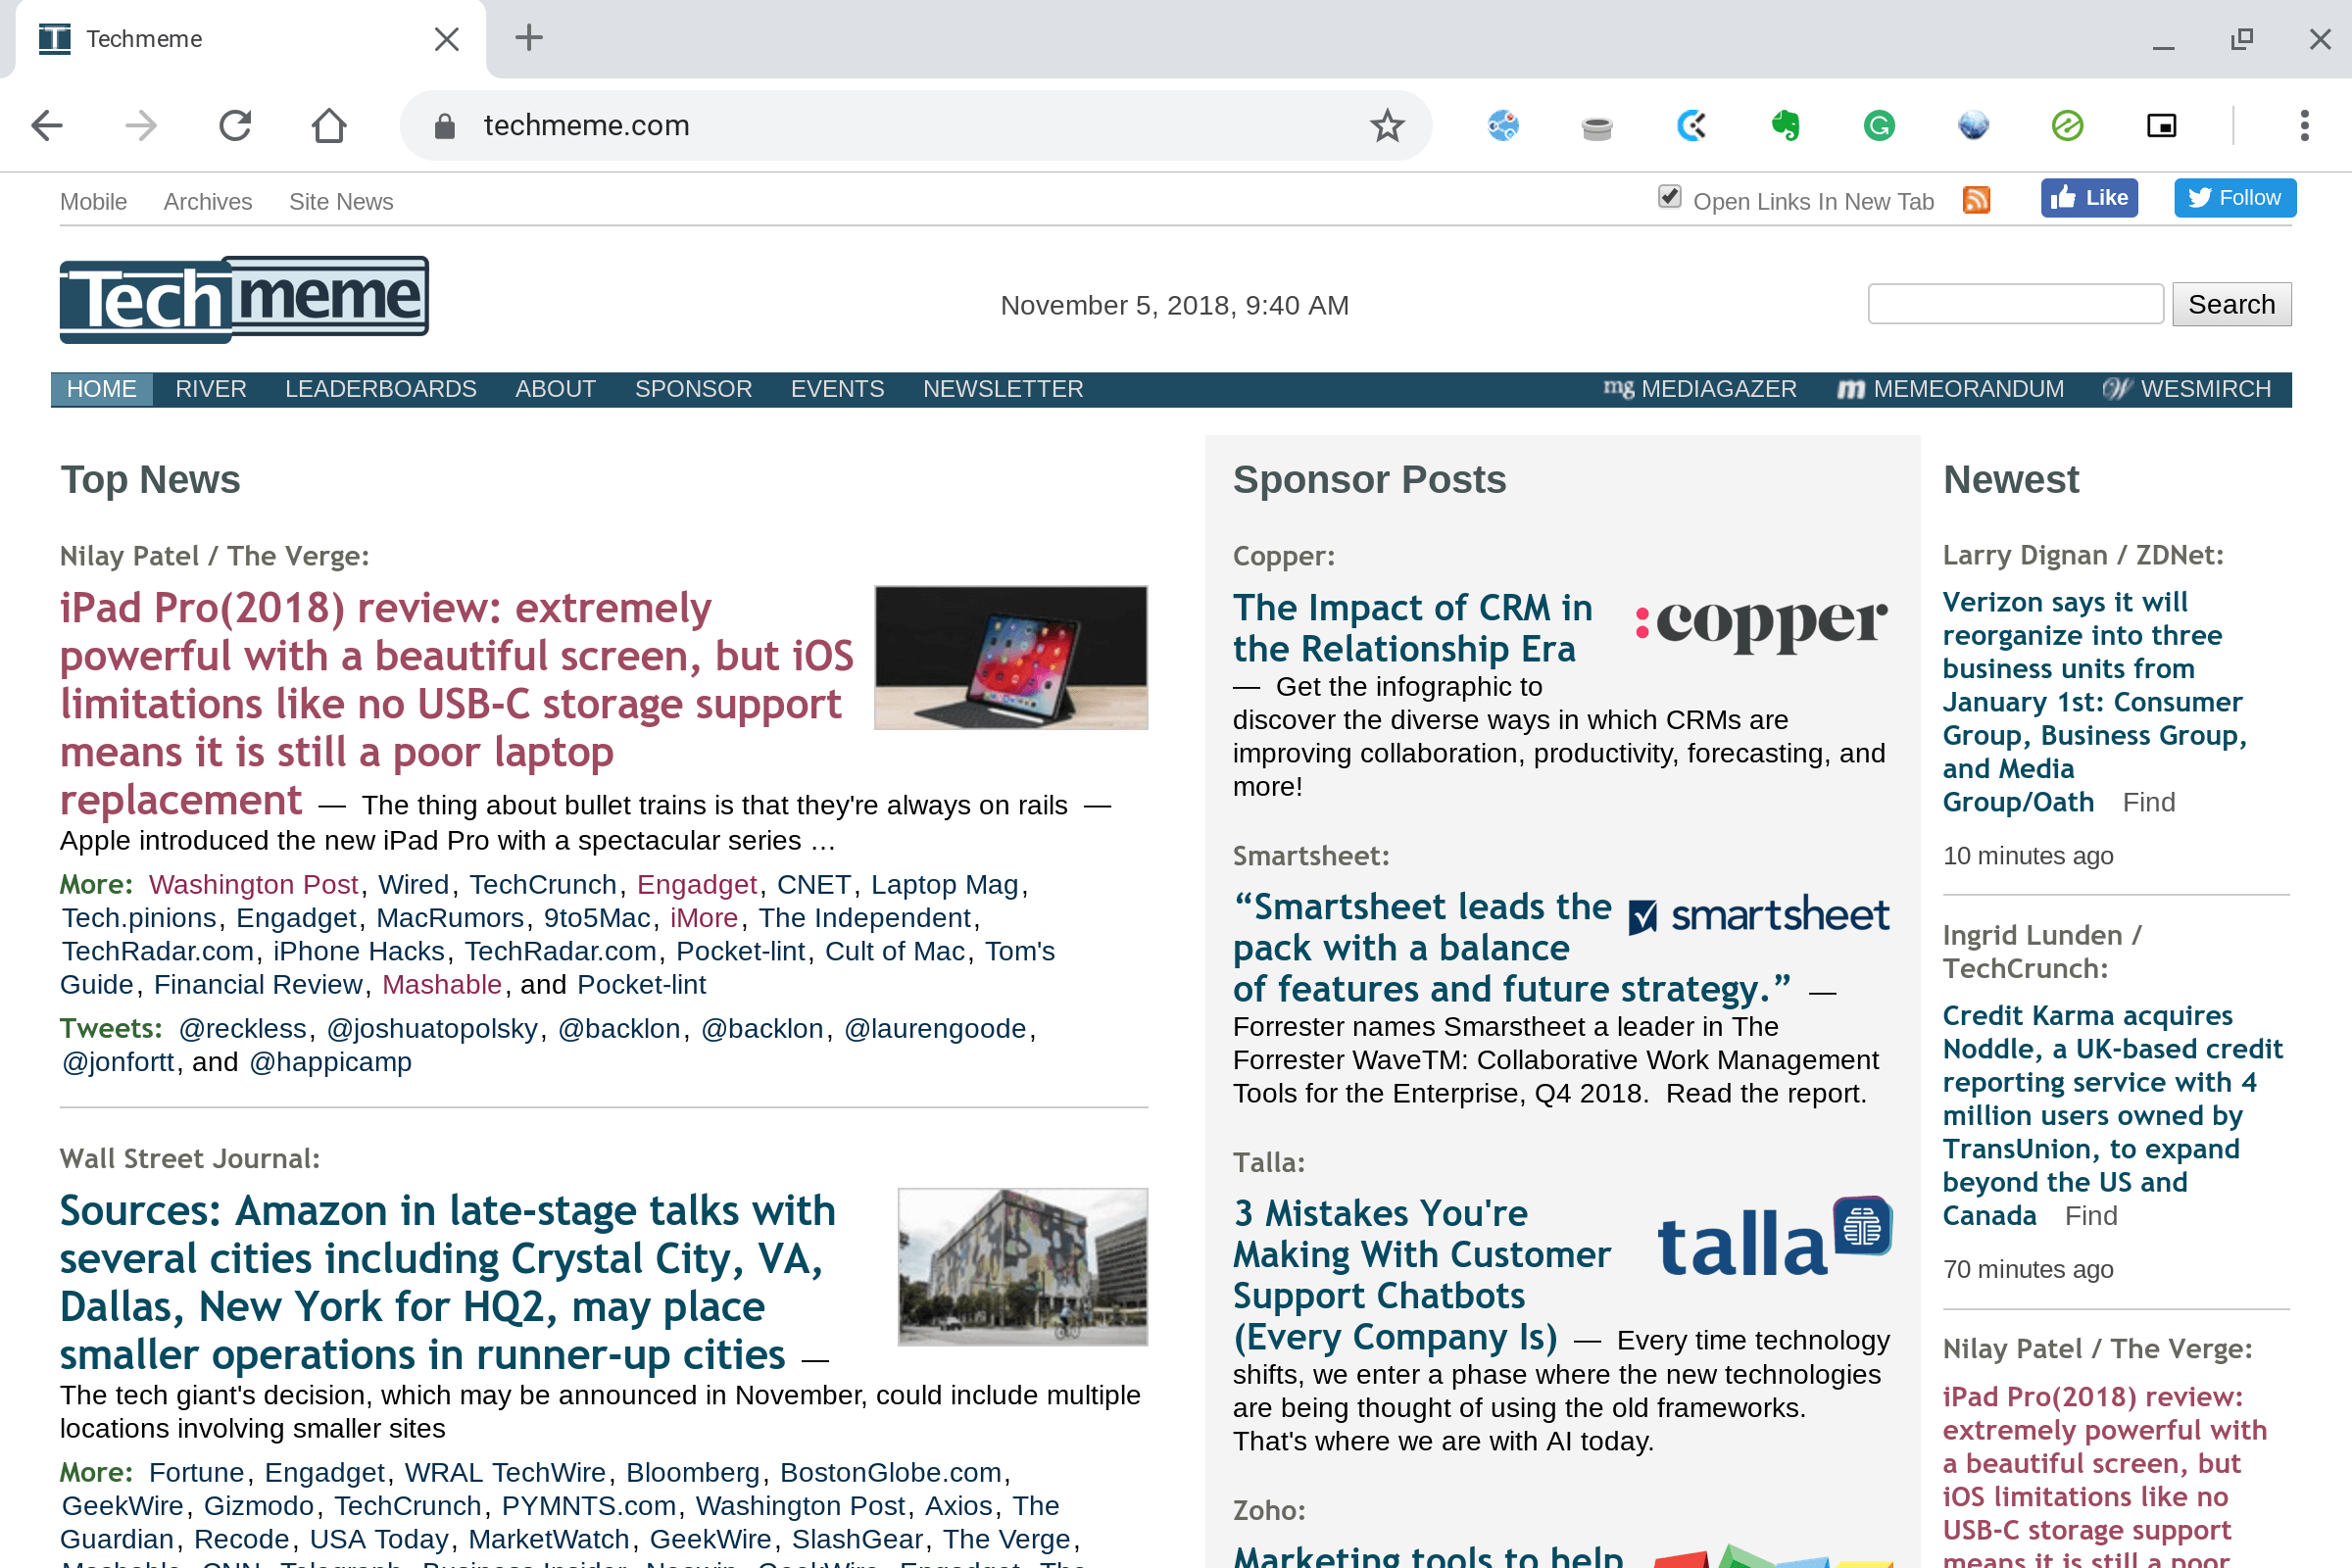The width and height of the screenshot is (2352, 1568).
Task: Open the Washington Post link under iPad review
Action: click(253, 885)
